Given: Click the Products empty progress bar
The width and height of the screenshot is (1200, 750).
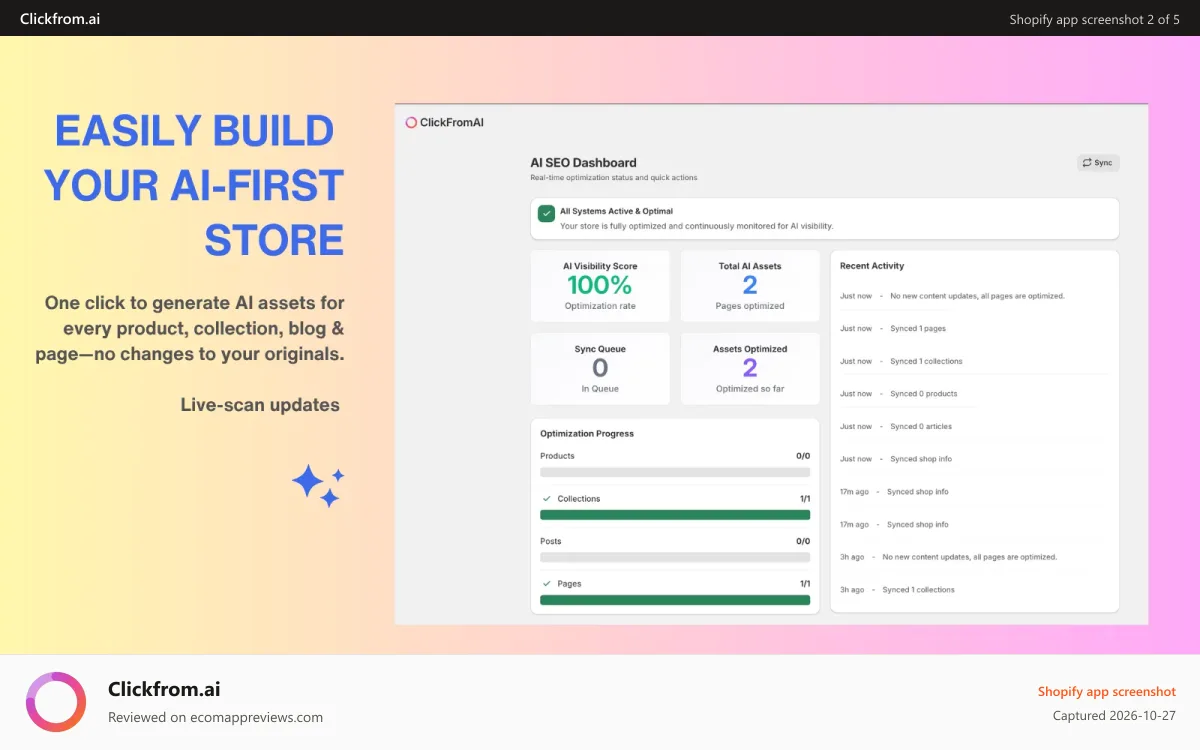Looking at the screenshot, I should coord(675,472).
